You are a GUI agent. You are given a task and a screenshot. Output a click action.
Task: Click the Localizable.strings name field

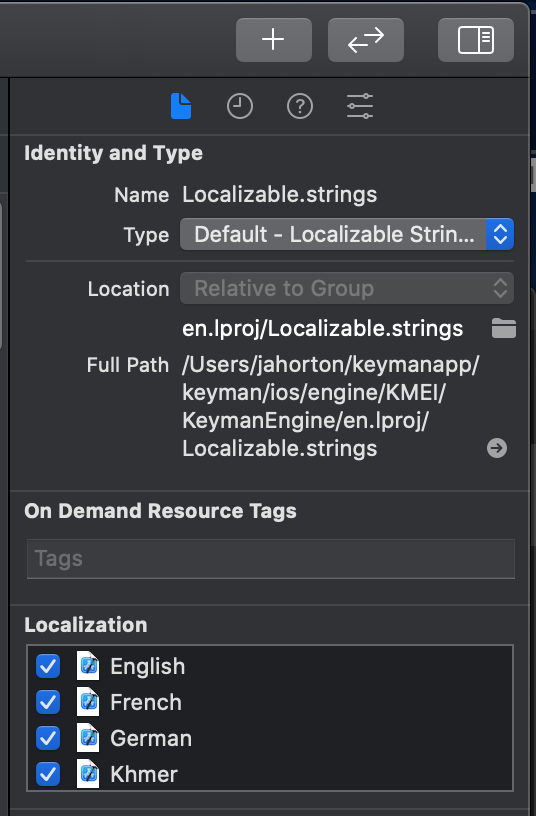point(280,195)
